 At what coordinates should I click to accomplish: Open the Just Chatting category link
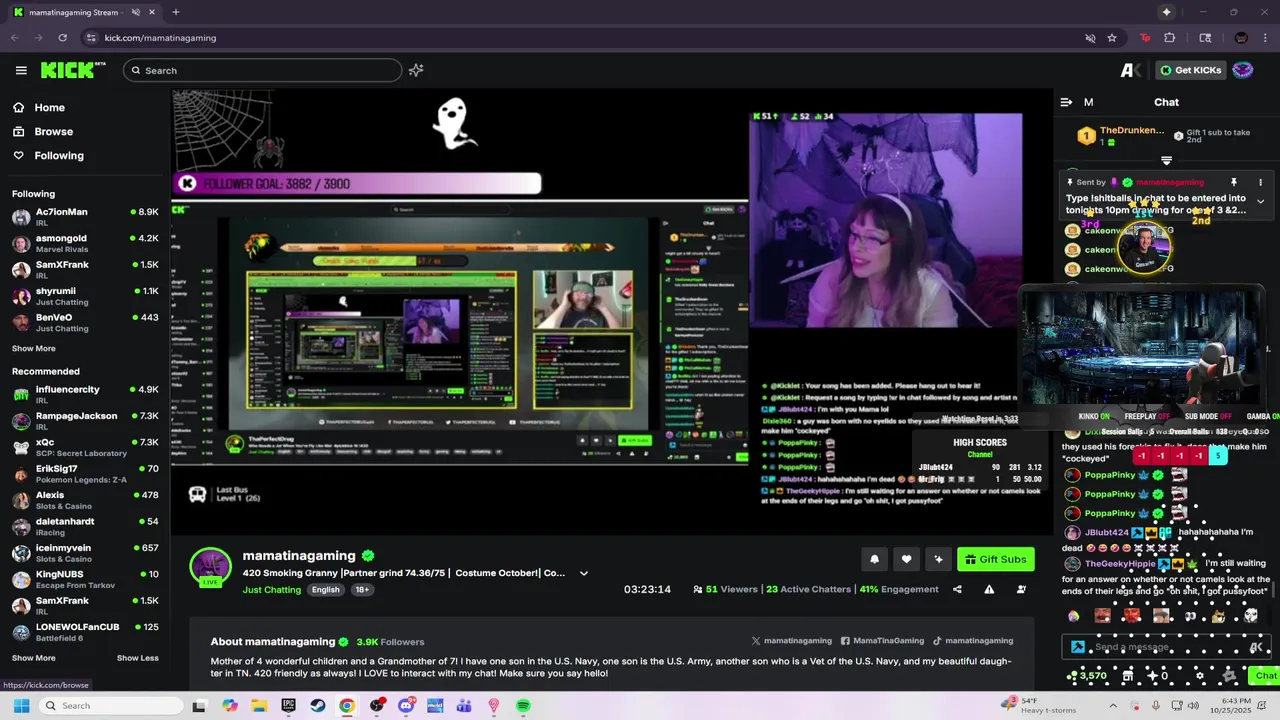(x=271, y=590)
